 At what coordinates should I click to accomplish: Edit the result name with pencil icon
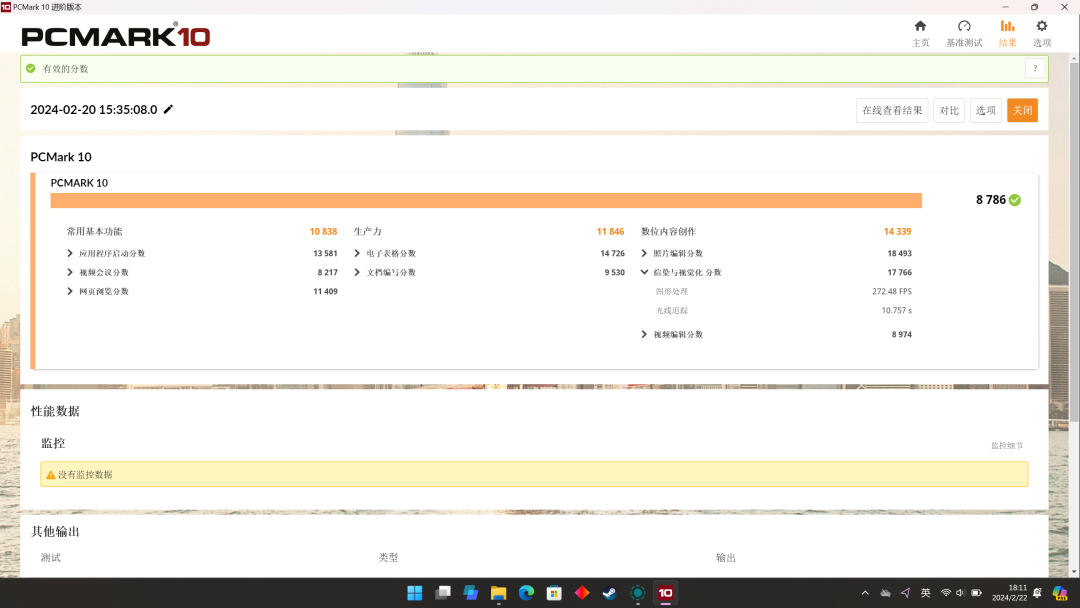pyautogui.click(x=168, y=109)
